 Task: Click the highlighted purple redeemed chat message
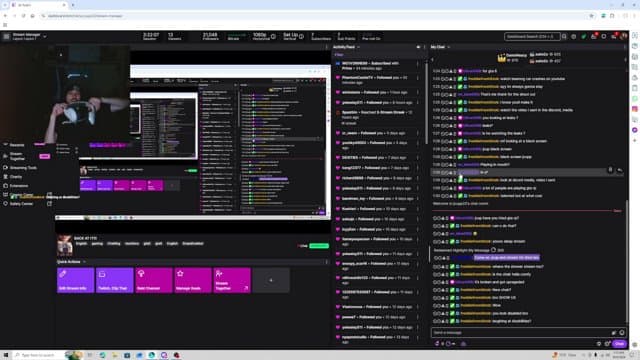click(507, 258)
